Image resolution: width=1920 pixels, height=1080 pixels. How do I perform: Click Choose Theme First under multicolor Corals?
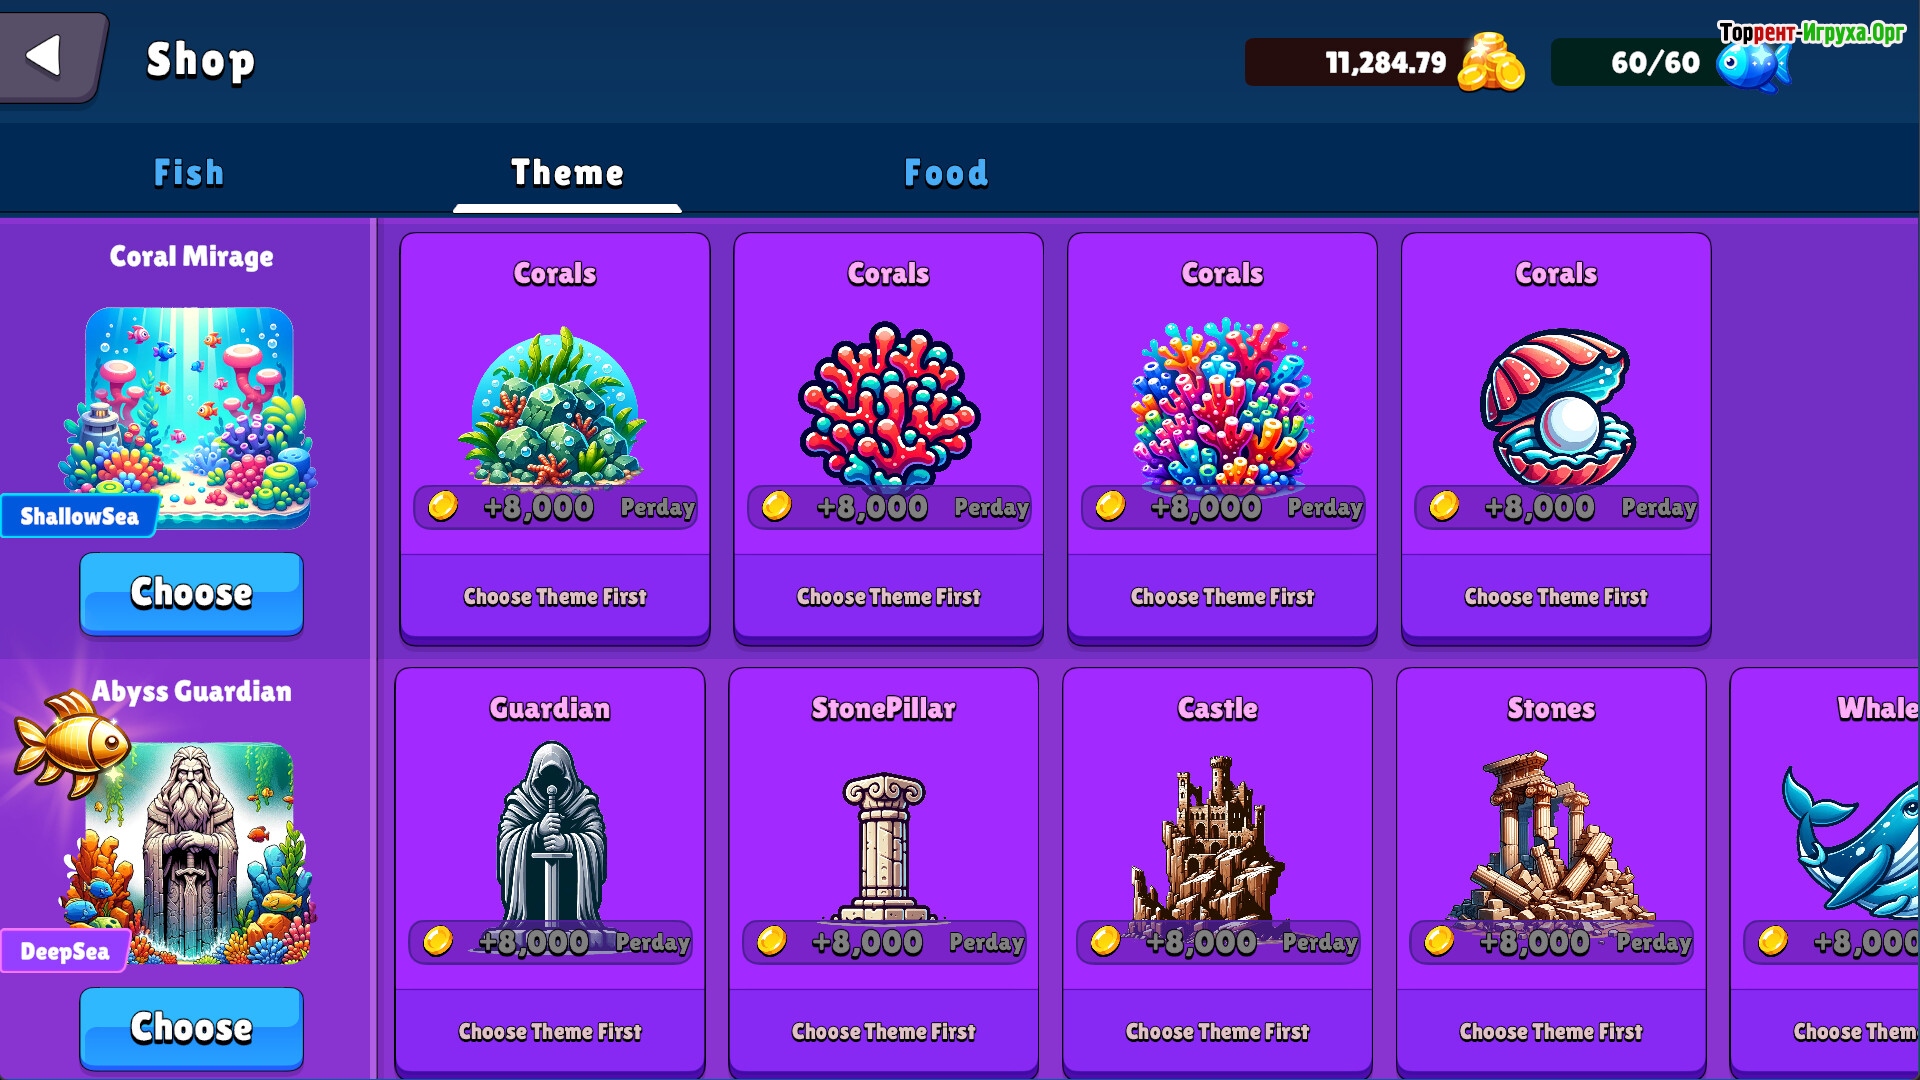(1222, 597)
